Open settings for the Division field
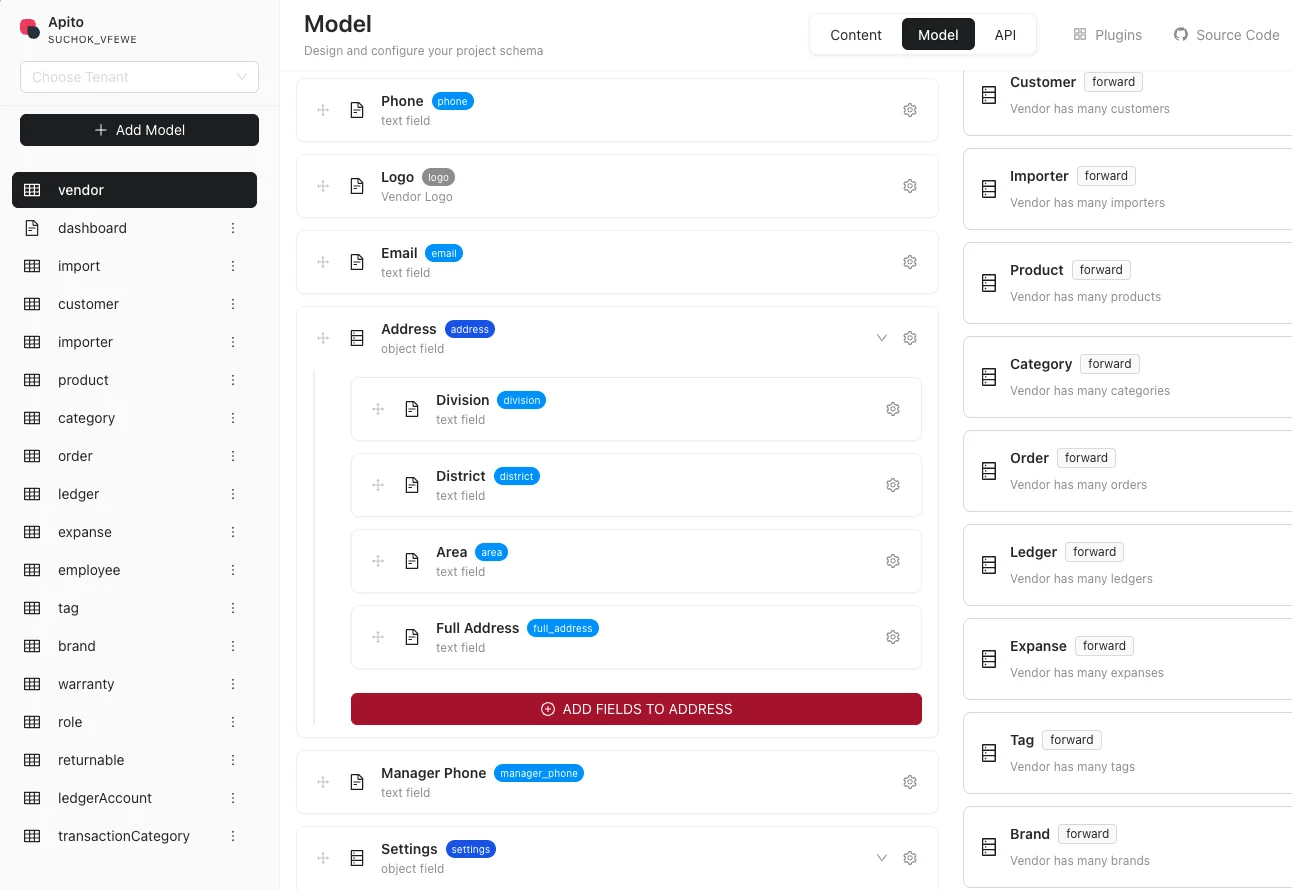 [892, 408]
